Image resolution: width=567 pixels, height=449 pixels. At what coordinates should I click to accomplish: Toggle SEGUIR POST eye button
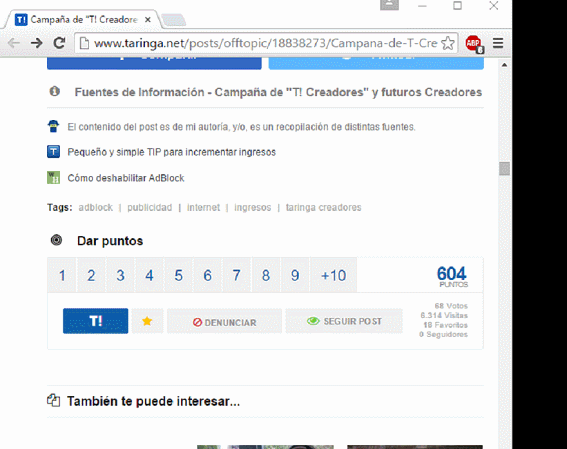pyautogui.click(x=344, y=321)
